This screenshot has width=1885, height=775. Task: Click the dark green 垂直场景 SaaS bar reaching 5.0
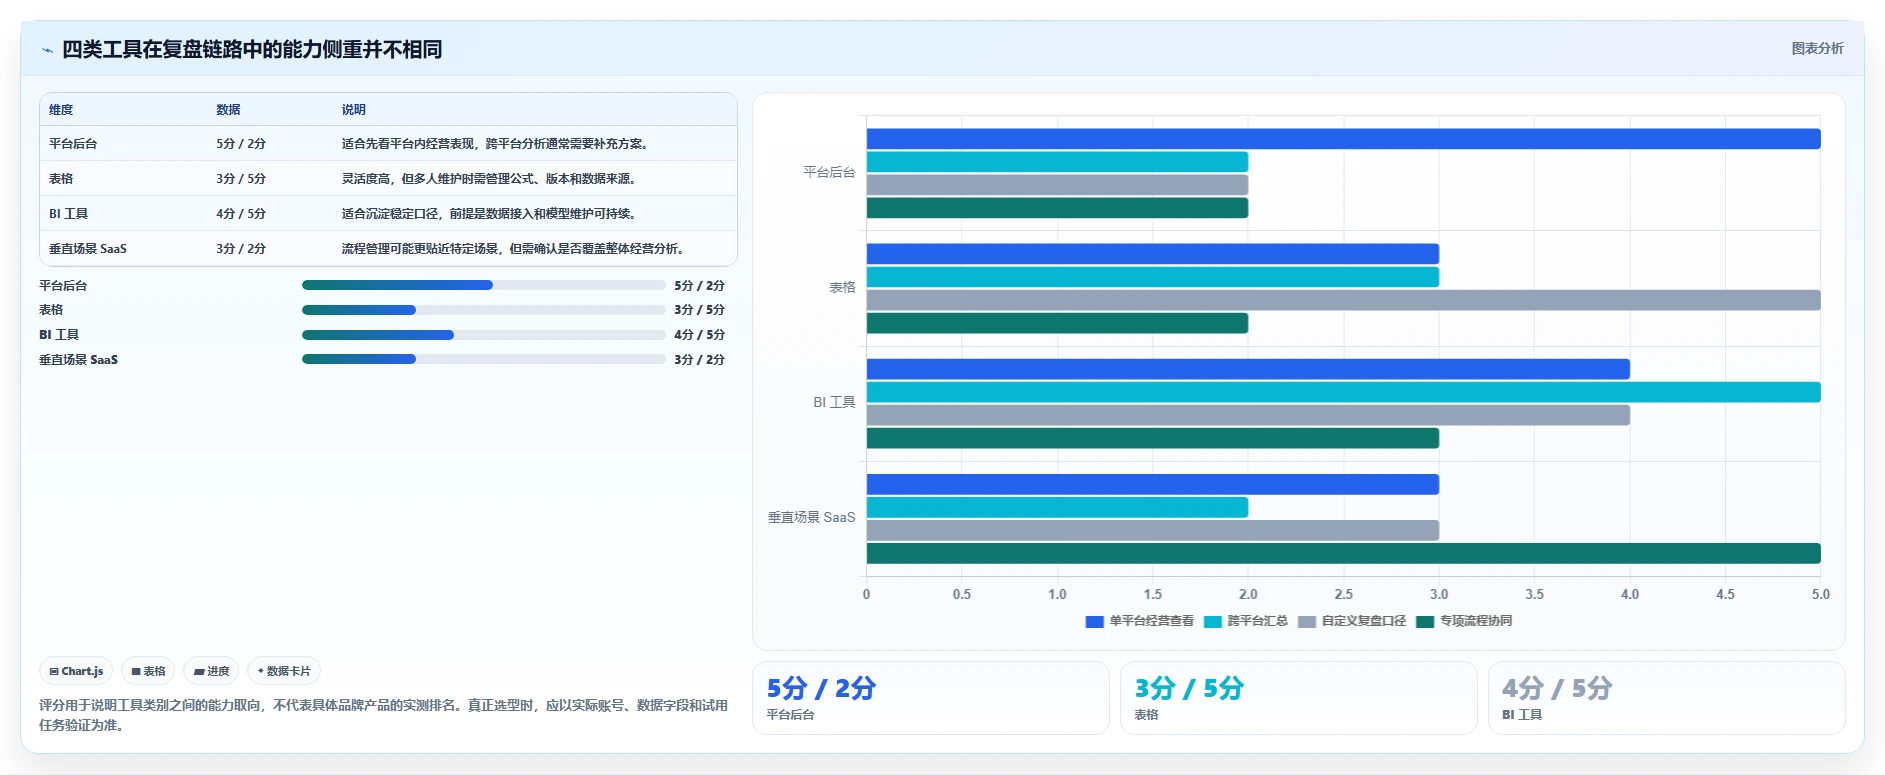click(1343, 553)
